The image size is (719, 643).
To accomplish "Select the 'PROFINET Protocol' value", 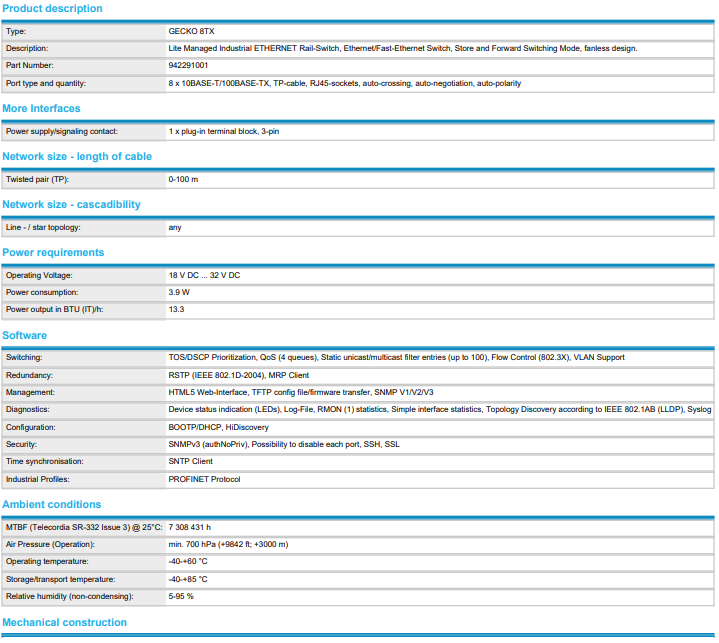I will click(205, 479).
